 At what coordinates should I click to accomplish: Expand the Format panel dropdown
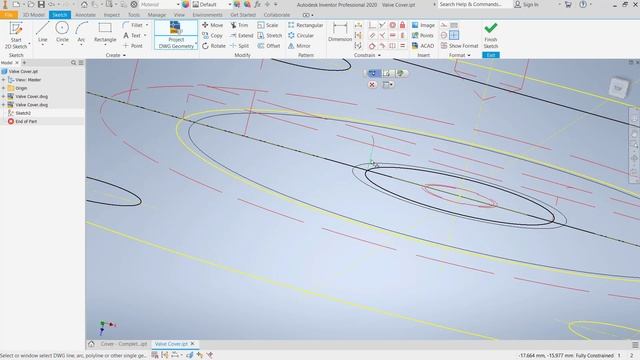(460, 55)
